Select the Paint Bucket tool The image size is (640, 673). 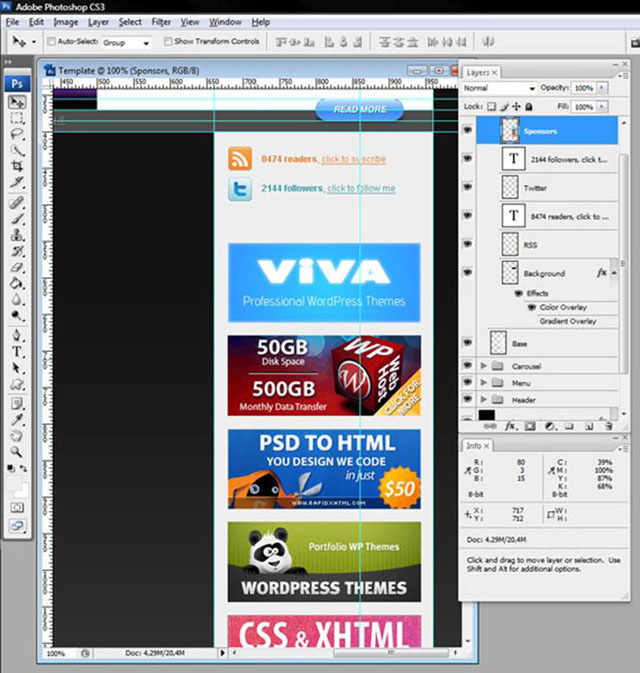coord(17,283)
